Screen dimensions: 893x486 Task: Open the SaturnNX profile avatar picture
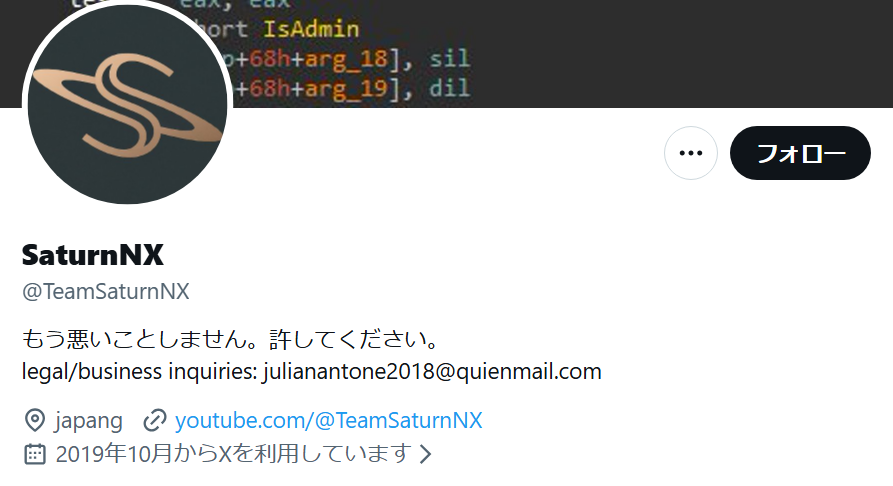tap(128, 104)
